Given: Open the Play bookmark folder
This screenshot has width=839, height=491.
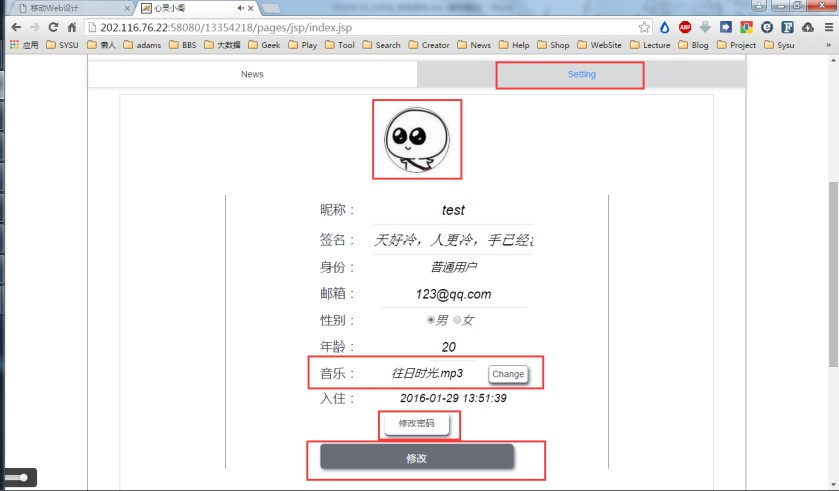Looking at the screenshot, I should click(x=303, y=45).
